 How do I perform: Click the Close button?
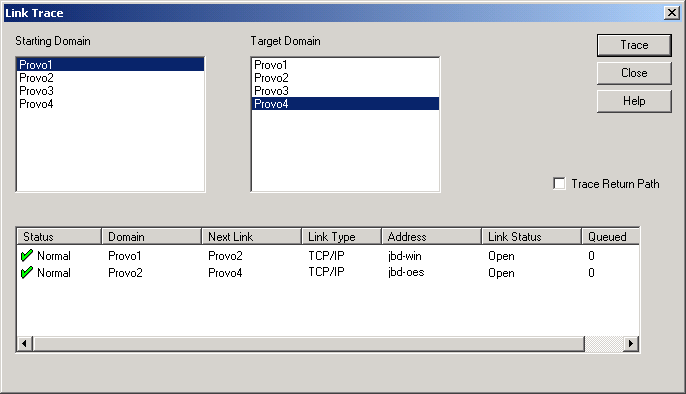click(634, 73)
